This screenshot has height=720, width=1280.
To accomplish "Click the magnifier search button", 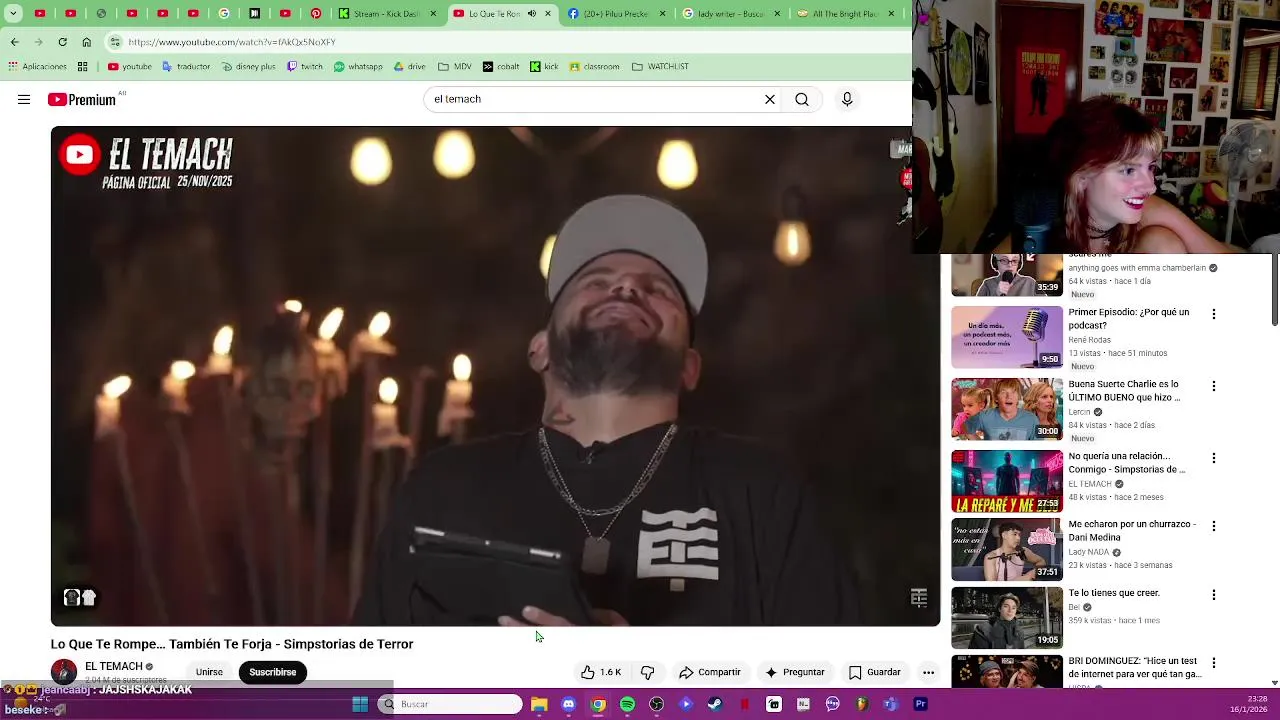I will coord(802,99).
